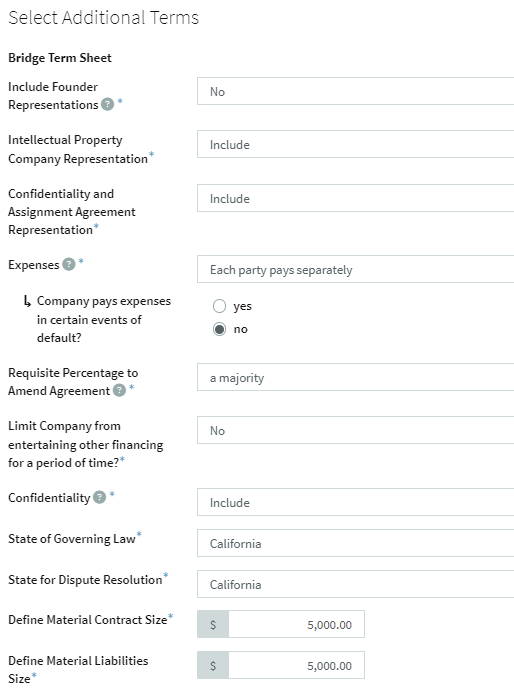Click help icon next to Confidentiality label
This screenshot has width=514, height=699.
click(x=99, y=497)
